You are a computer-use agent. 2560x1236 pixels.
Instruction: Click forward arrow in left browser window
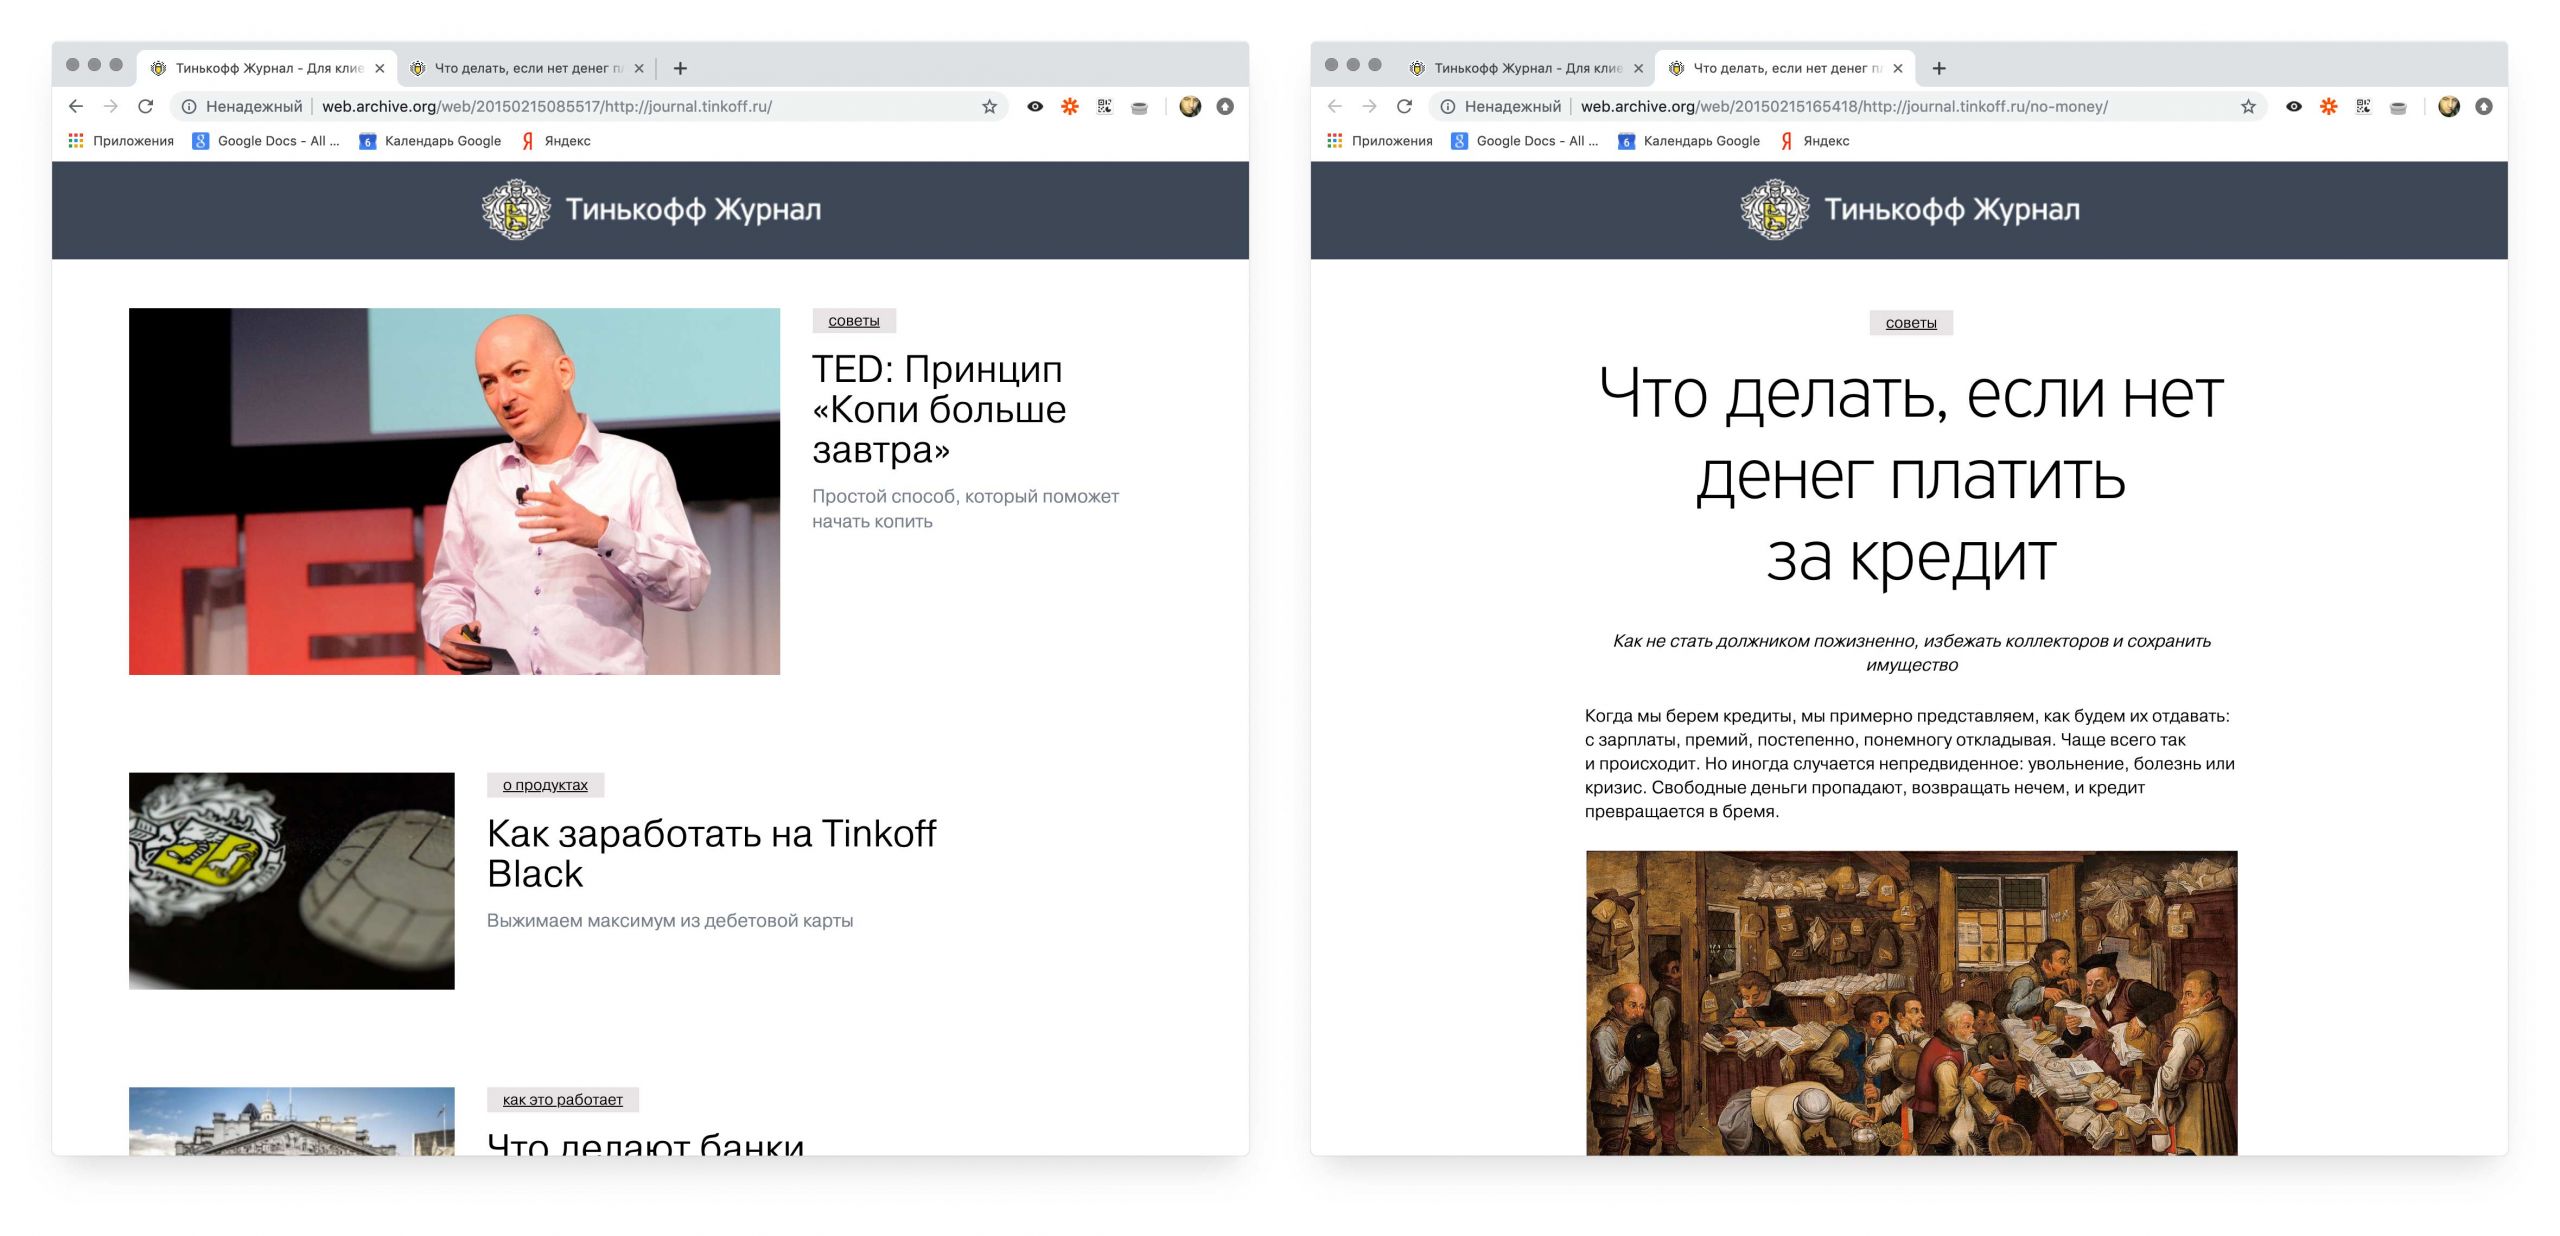pos(111,106)
